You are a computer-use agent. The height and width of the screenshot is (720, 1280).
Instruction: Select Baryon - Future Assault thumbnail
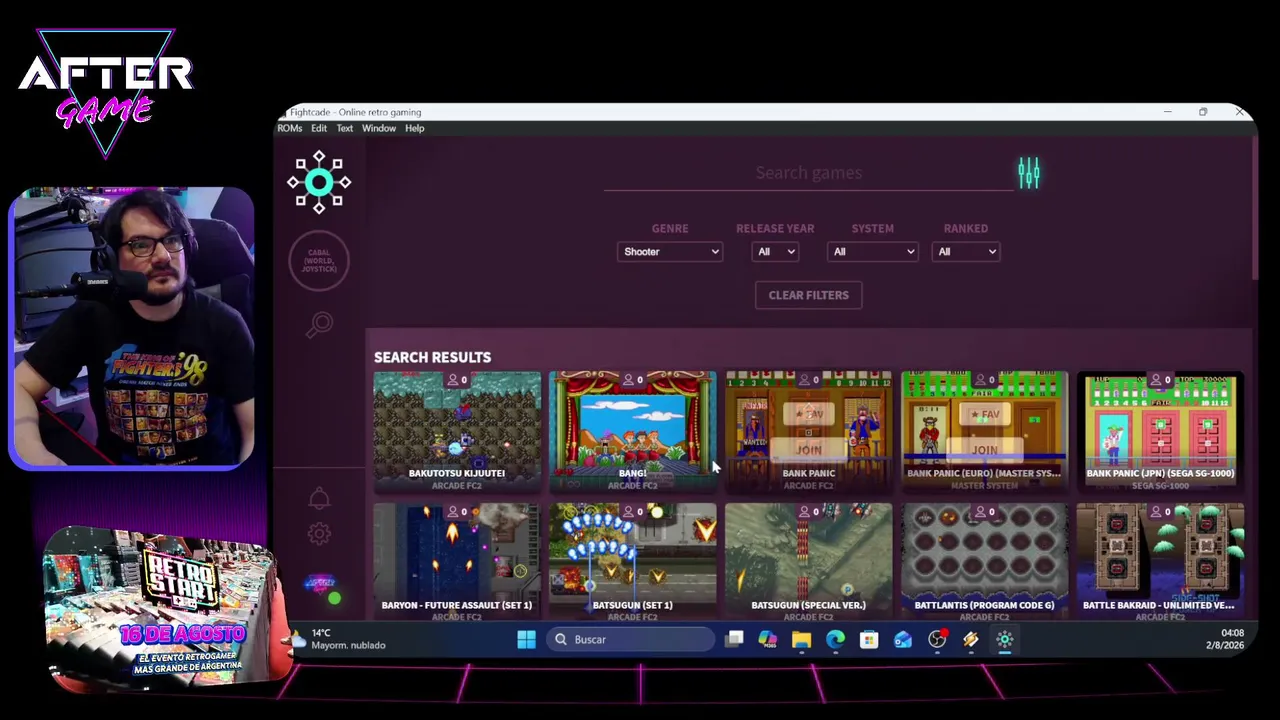(x=457, y=562)
